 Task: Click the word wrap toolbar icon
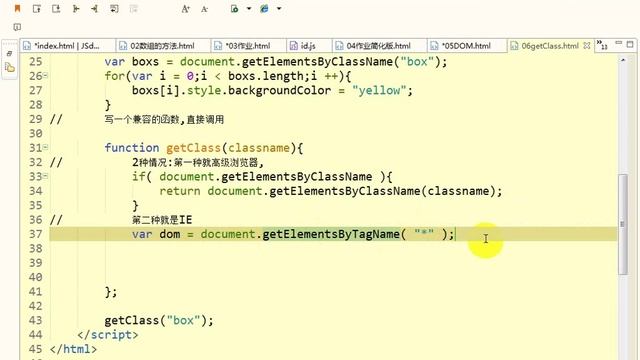click(114, 9)
